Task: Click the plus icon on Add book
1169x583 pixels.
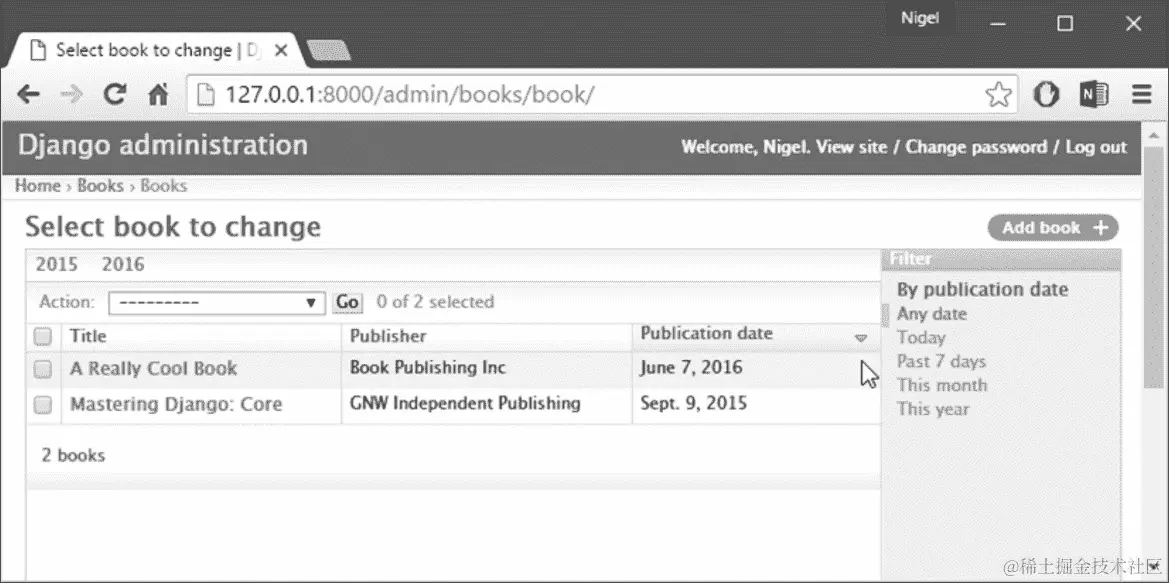Action: pyautogui.click(x=1101, y=228)
